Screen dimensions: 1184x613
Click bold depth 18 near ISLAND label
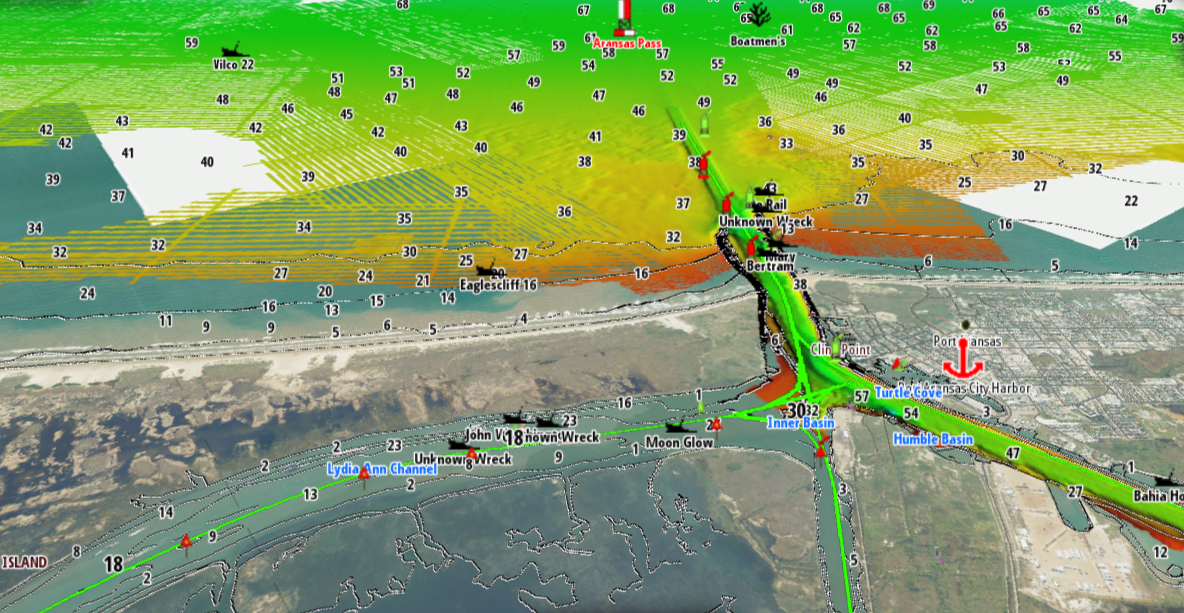point(114,565)
